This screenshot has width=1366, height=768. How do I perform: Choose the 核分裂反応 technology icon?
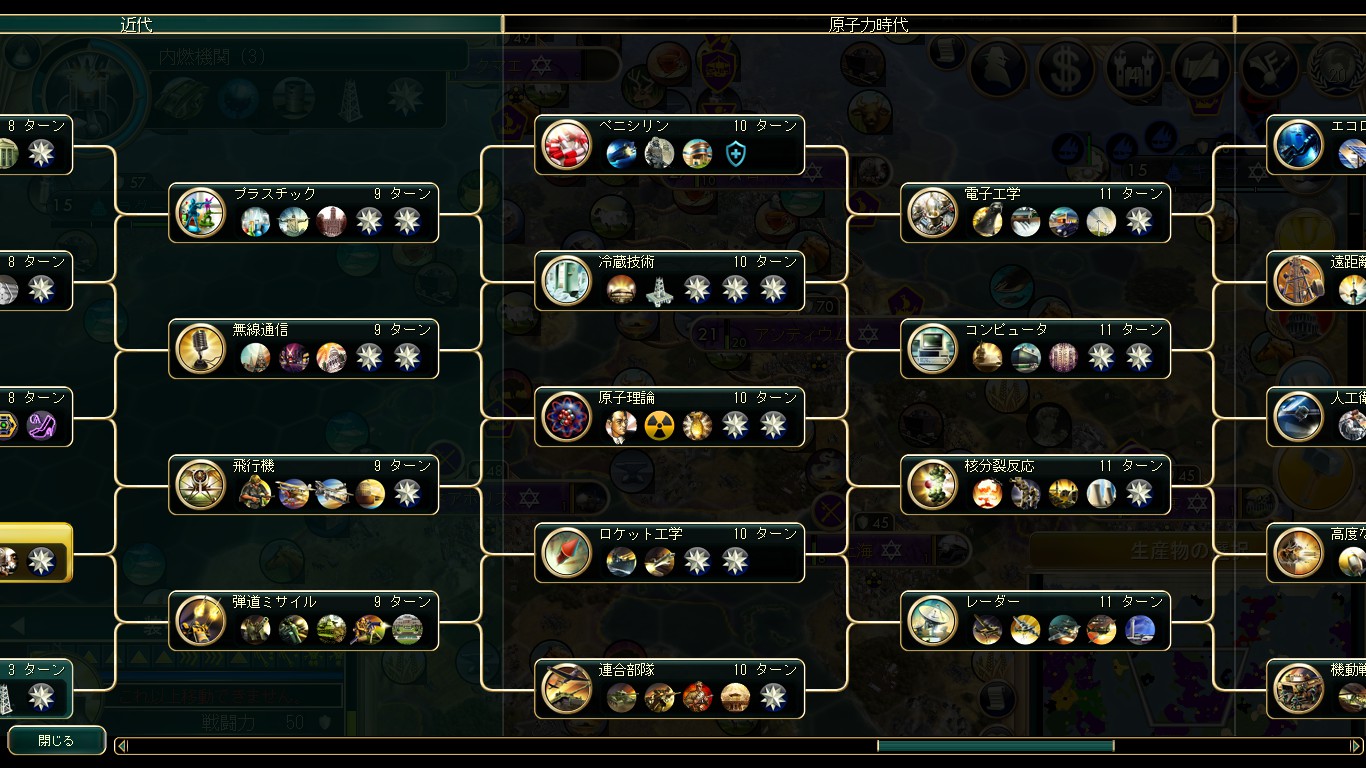(933, 485)
